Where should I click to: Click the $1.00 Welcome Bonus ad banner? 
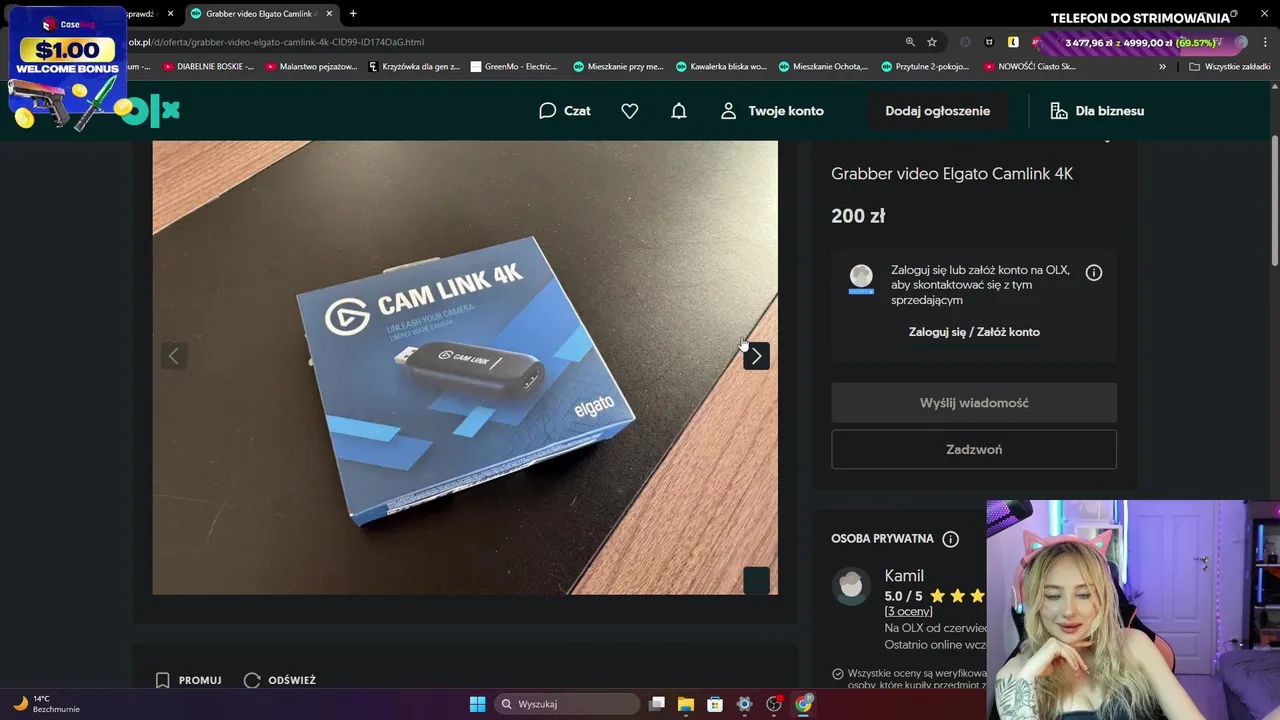coord(66,68)
